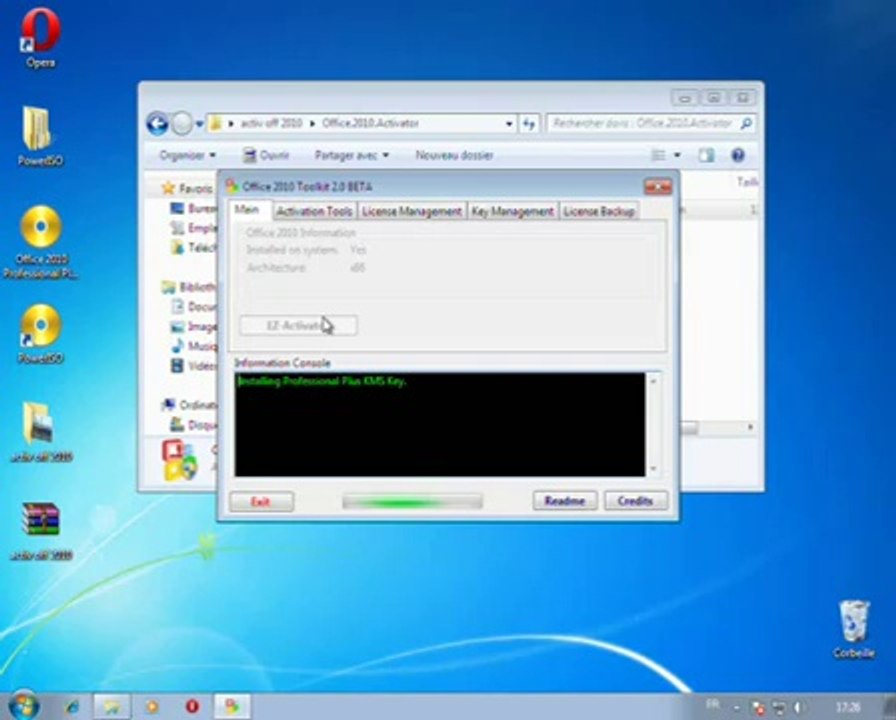
Task: Click the Information Console output area
Action: [439, 424]
